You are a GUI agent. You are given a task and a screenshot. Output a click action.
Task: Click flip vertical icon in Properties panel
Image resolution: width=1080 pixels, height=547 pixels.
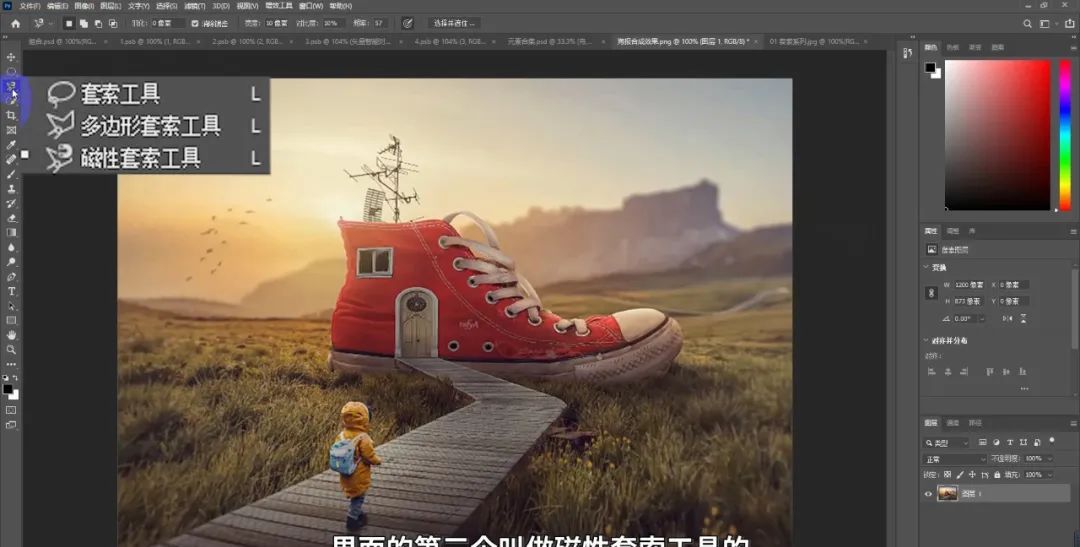[1024, 318]
